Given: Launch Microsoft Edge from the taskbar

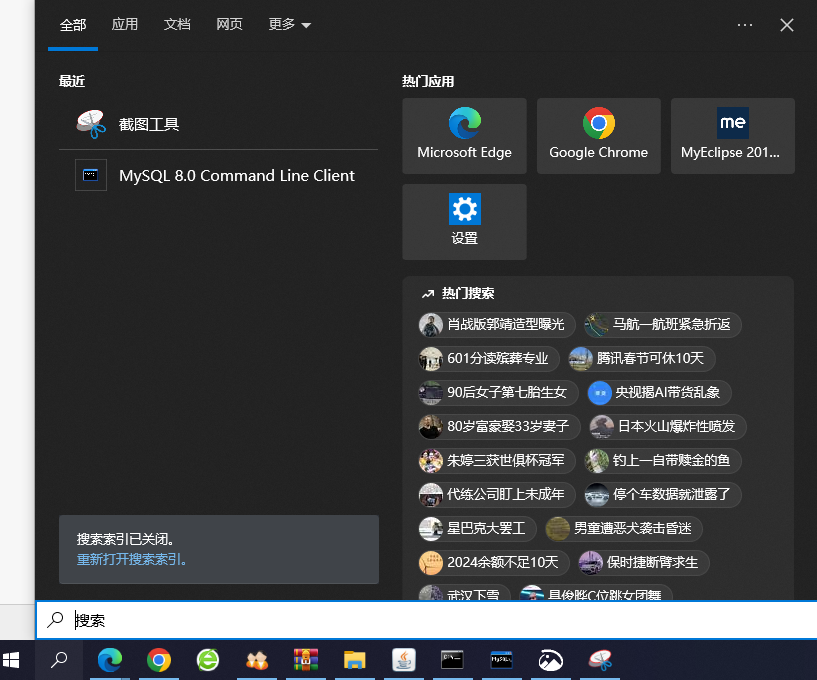Looking at the screenshot, I should [x=110, y=660].
